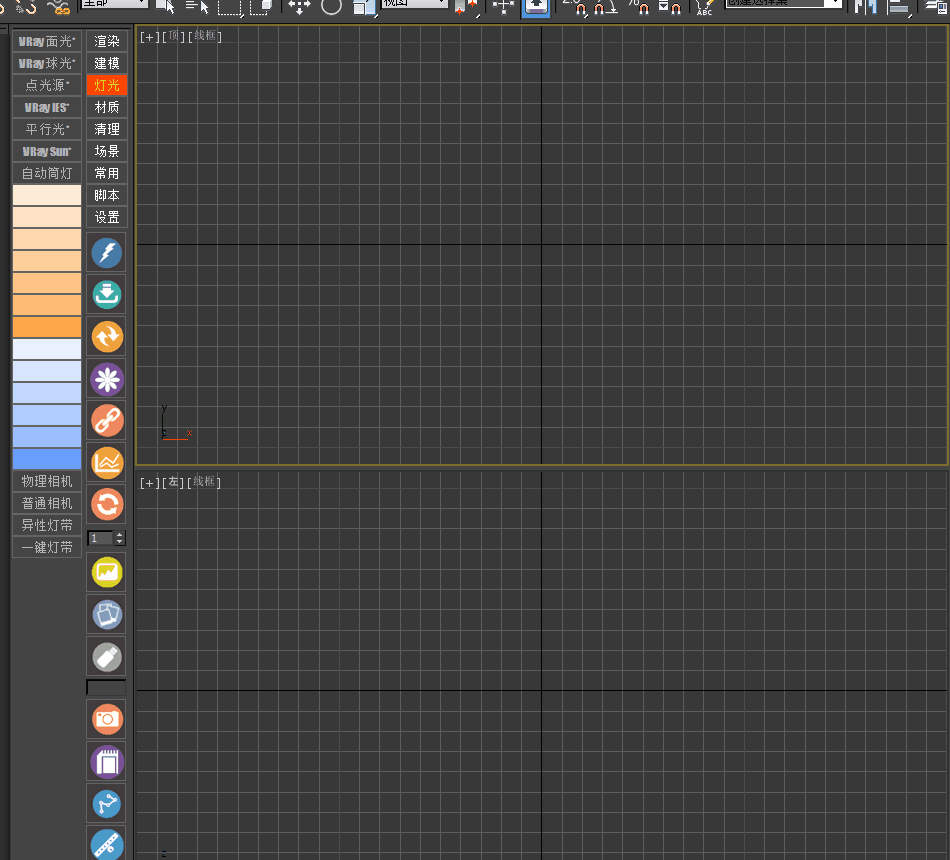Click the number field showing 1
Viewport: 950px width, 860px height.
100,538
